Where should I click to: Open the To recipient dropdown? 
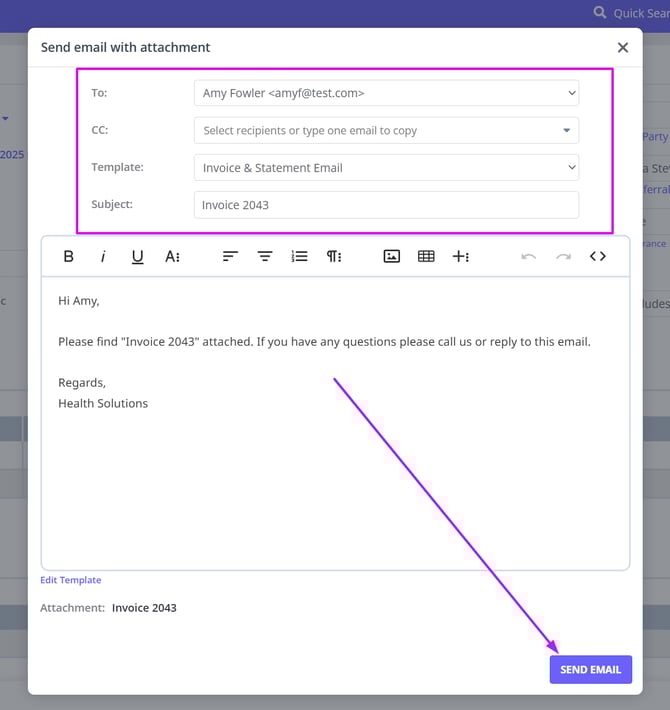pos(386,93)
